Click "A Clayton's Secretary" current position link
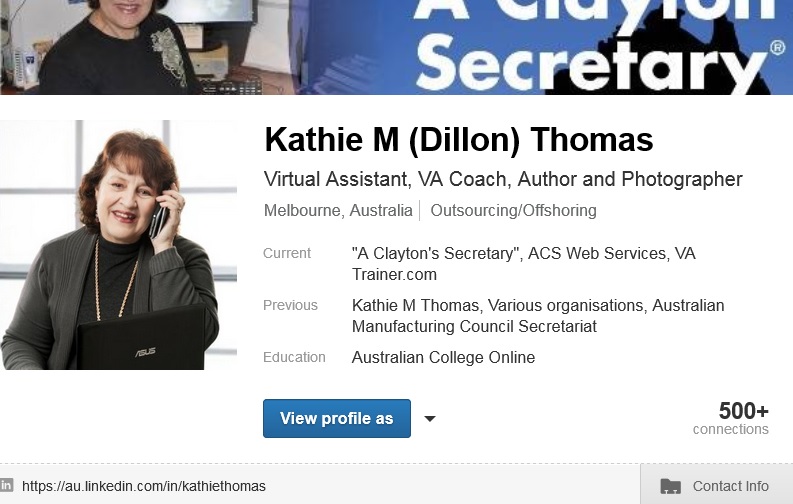Image resolution: width=793 pixels, height=504 pixels. [x=437, y=253]
